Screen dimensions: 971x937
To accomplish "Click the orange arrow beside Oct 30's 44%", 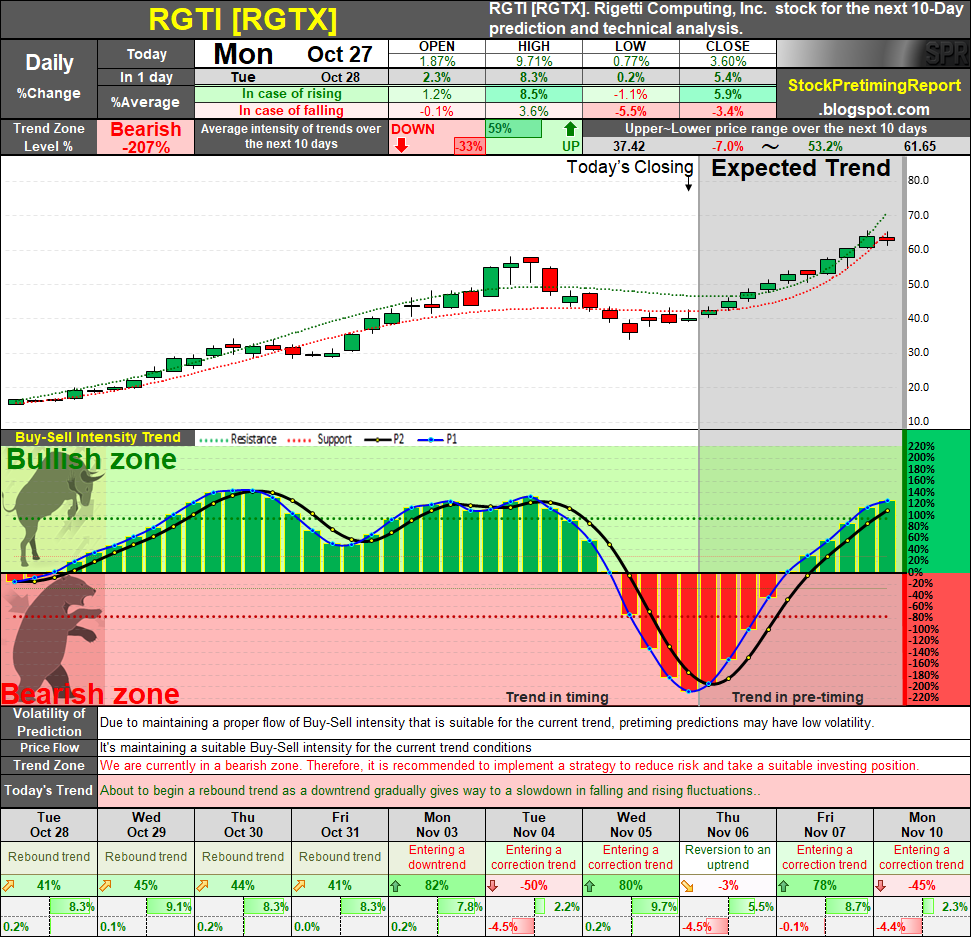I will pyautogui.click(x=203, y=886).
